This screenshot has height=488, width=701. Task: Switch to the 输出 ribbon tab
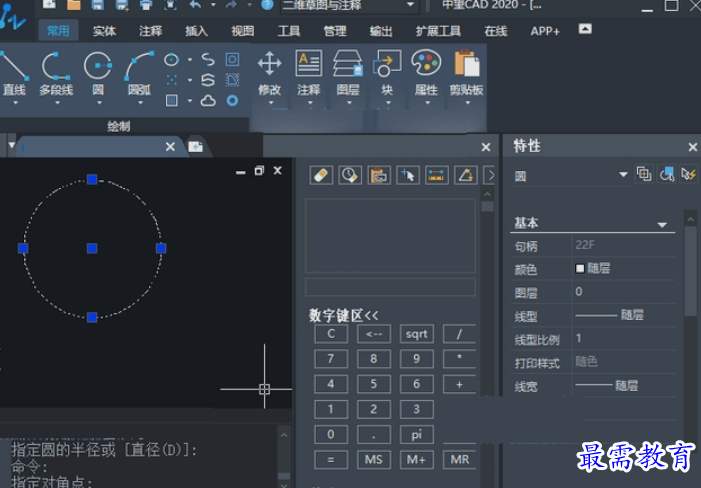click(x=381, y=31)
